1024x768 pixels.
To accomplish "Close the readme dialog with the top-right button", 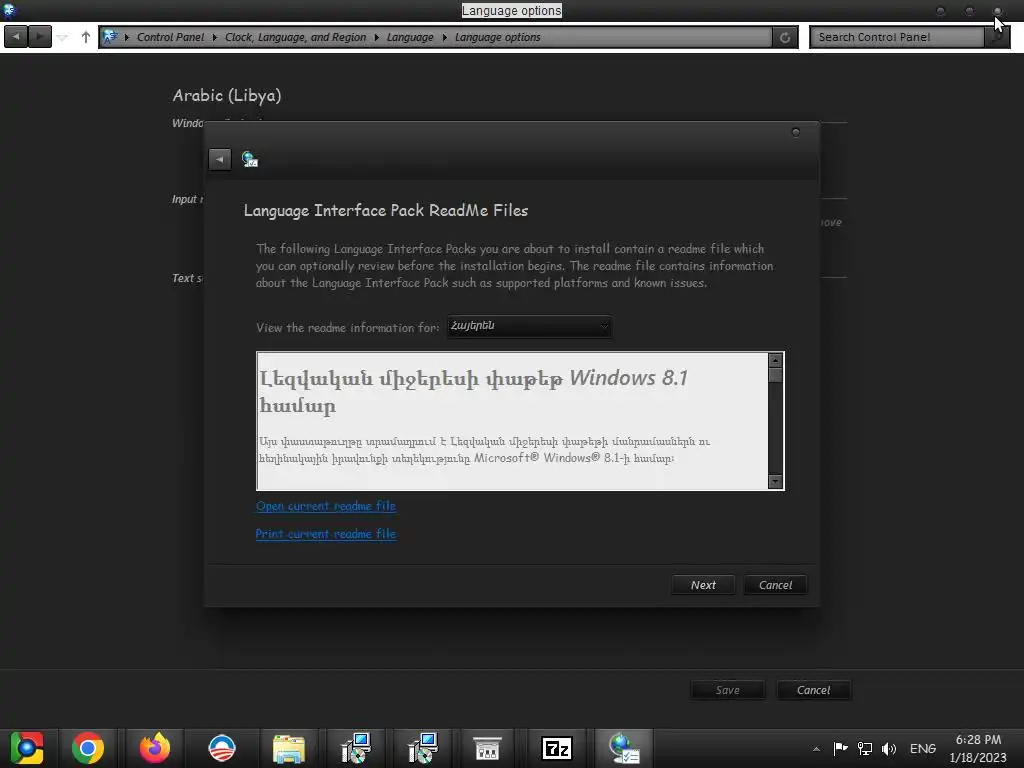I will (795, 133).
